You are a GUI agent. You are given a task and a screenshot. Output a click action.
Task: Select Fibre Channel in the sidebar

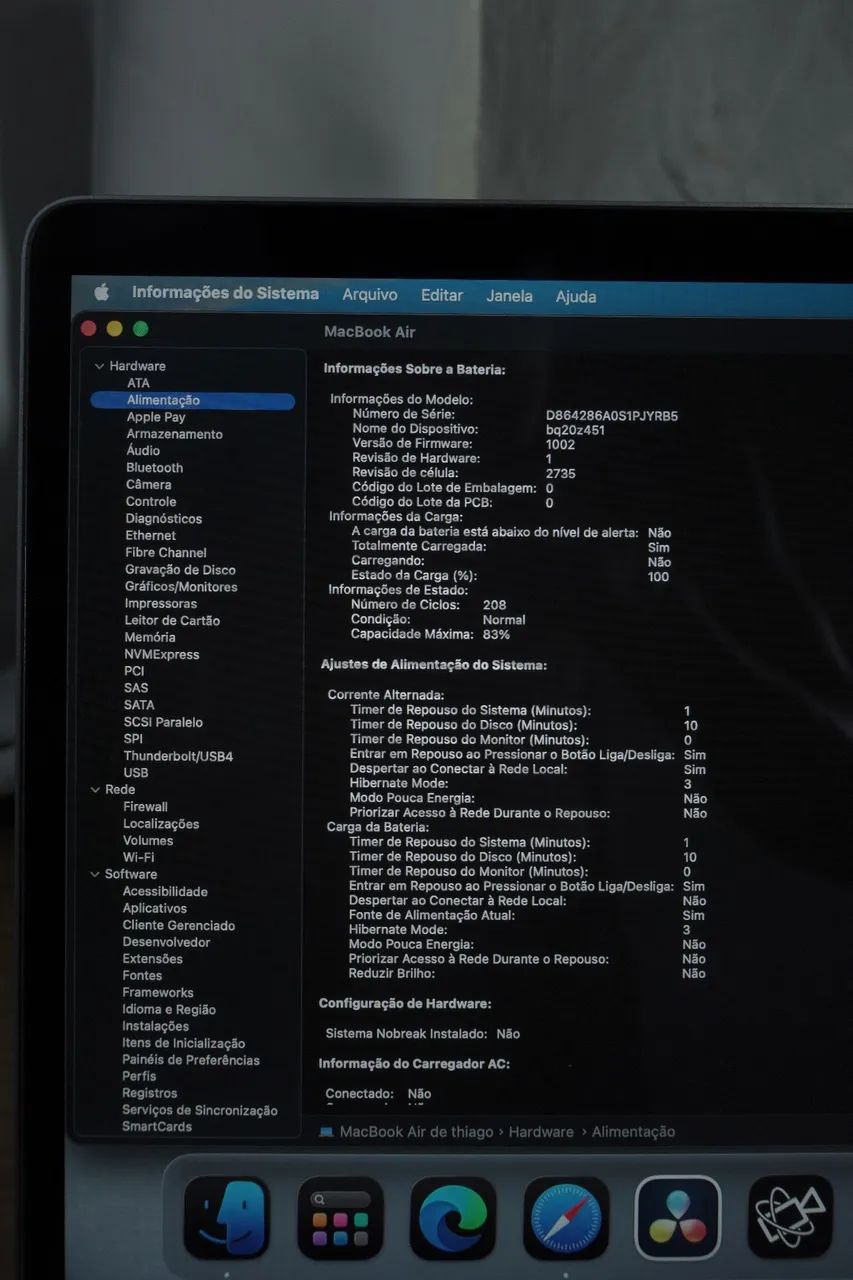[x=166, y=552]
